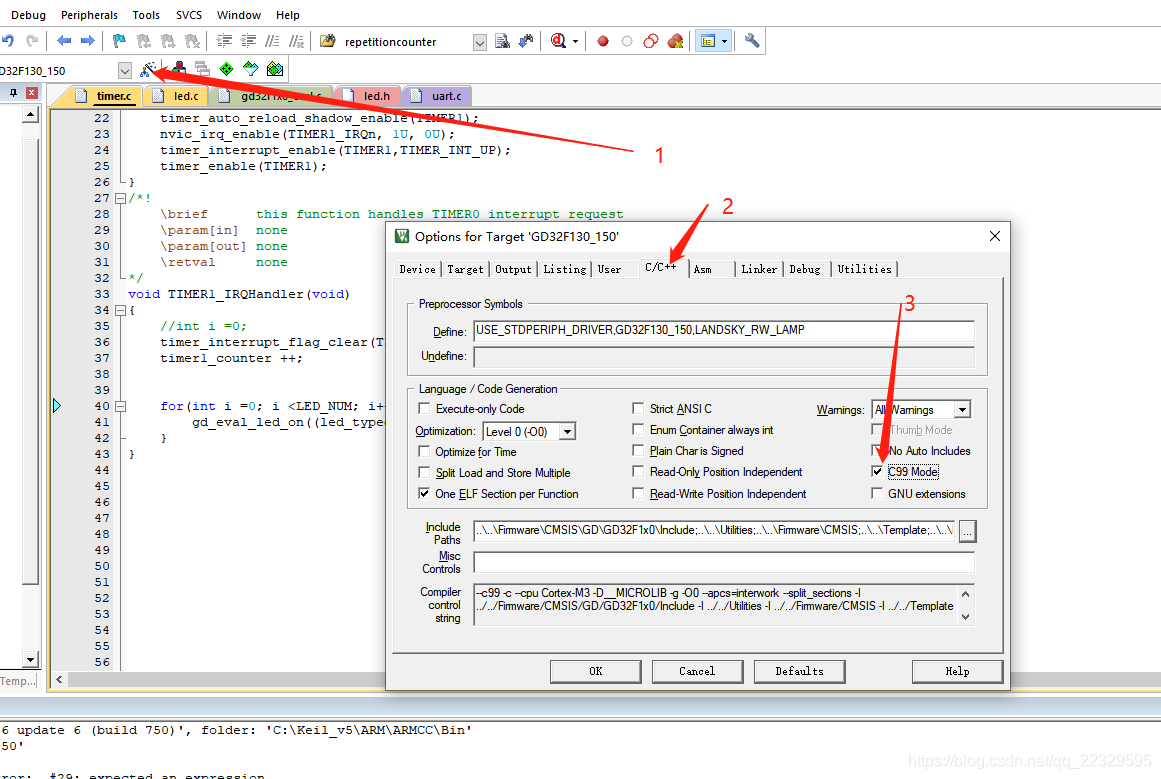Screen dimensions: 1161x779
Task: Start the debug session magnifier icon
Action: [558, 41]
